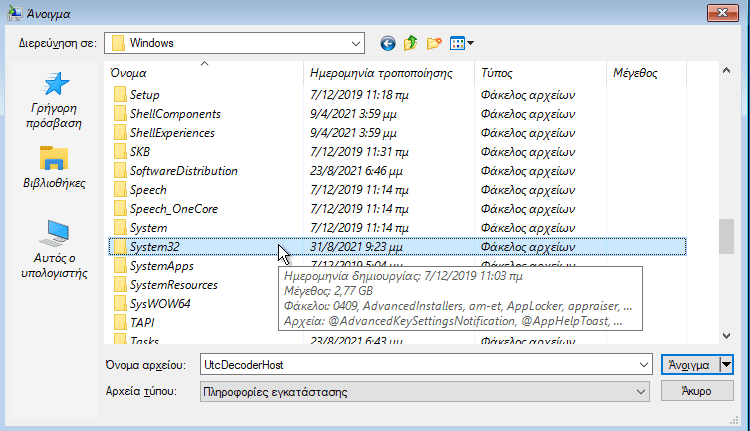Click the Άκυρο button

pos(697,391)
